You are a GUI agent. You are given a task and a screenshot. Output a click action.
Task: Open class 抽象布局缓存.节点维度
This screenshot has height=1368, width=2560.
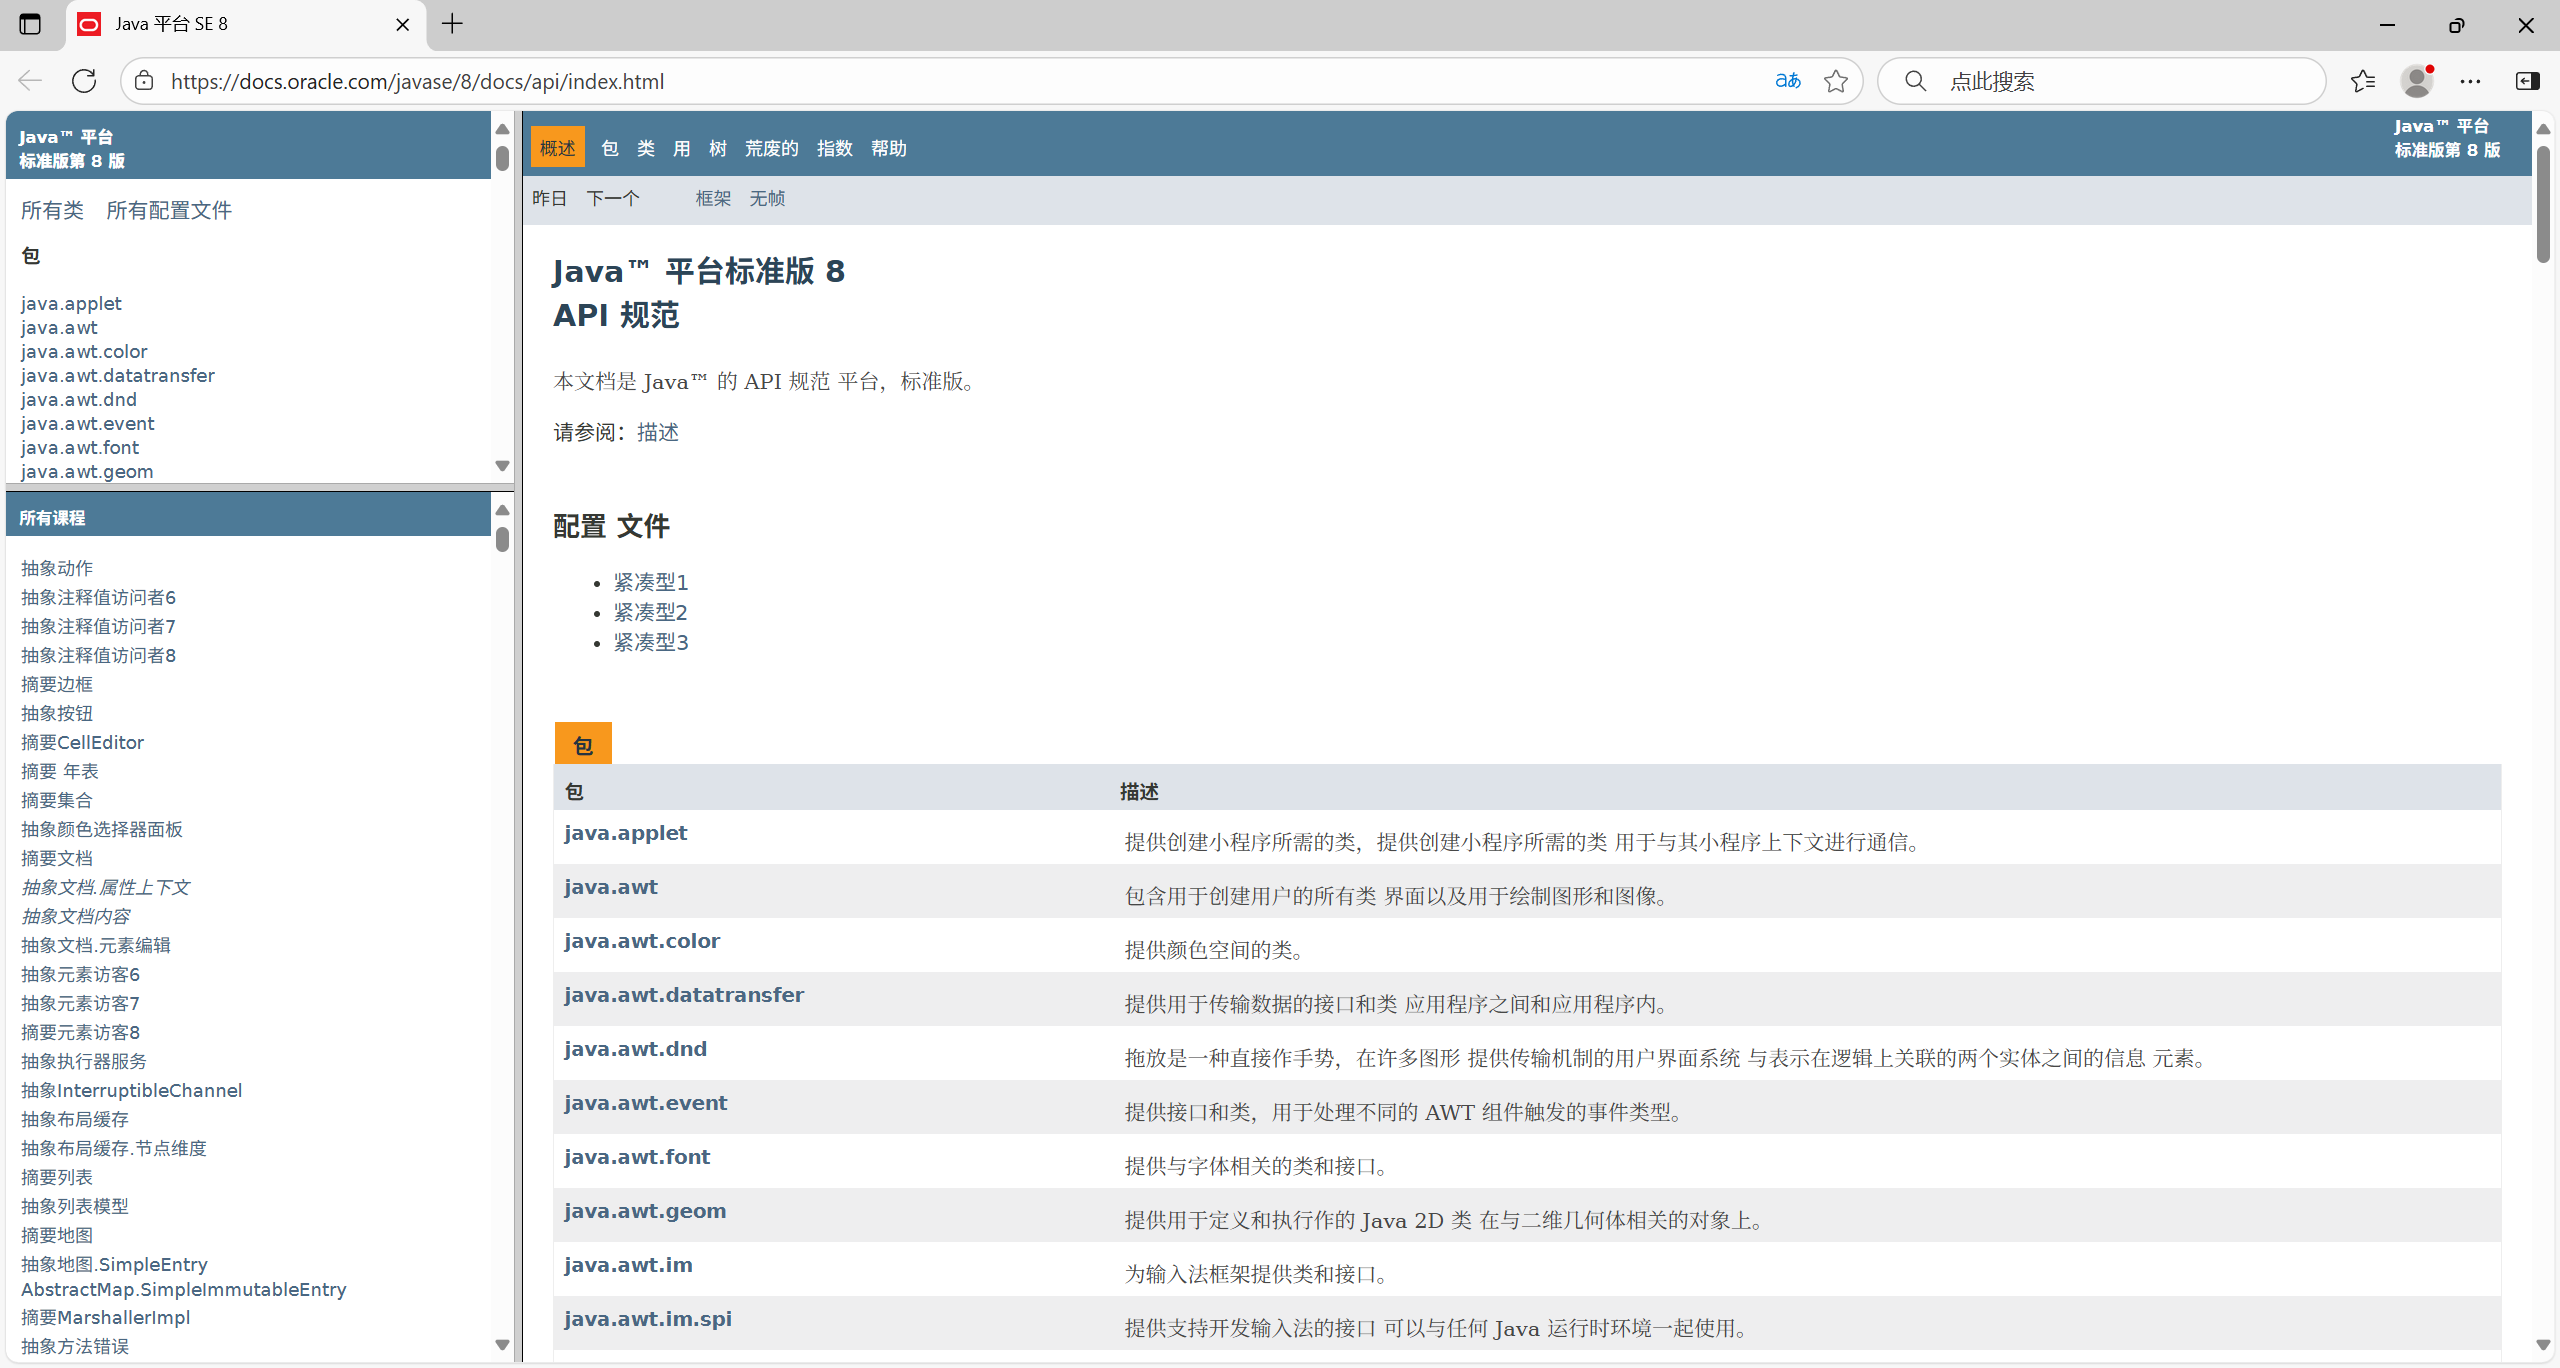pyautogui.click(x=114, y=1148)
